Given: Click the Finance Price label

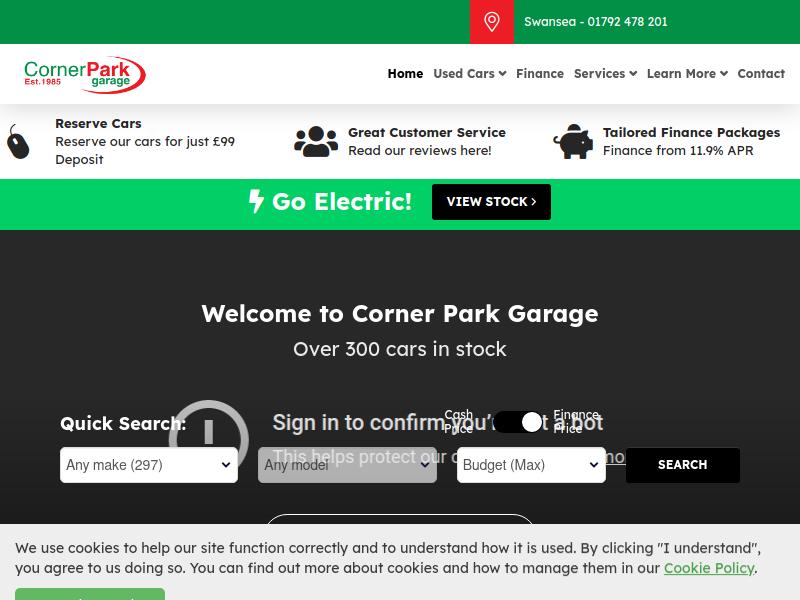Looking at the screenshot, I should pyautogui.click(x=576, y=421).
